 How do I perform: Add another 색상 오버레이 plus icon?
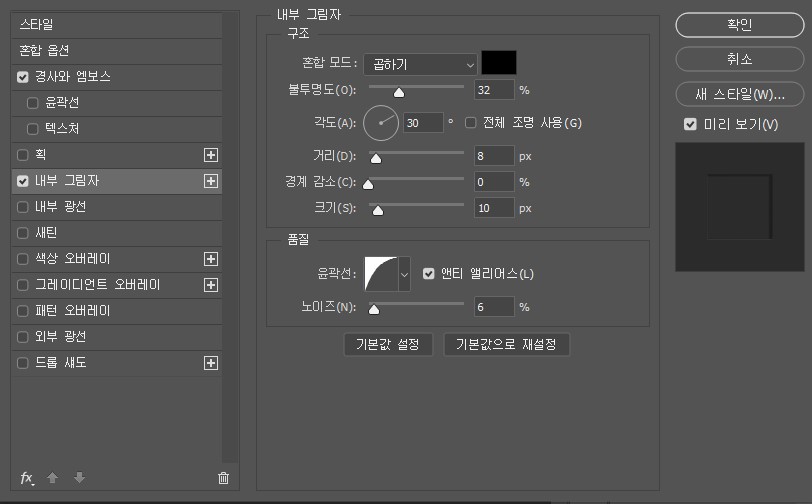[x=211, y=259]
